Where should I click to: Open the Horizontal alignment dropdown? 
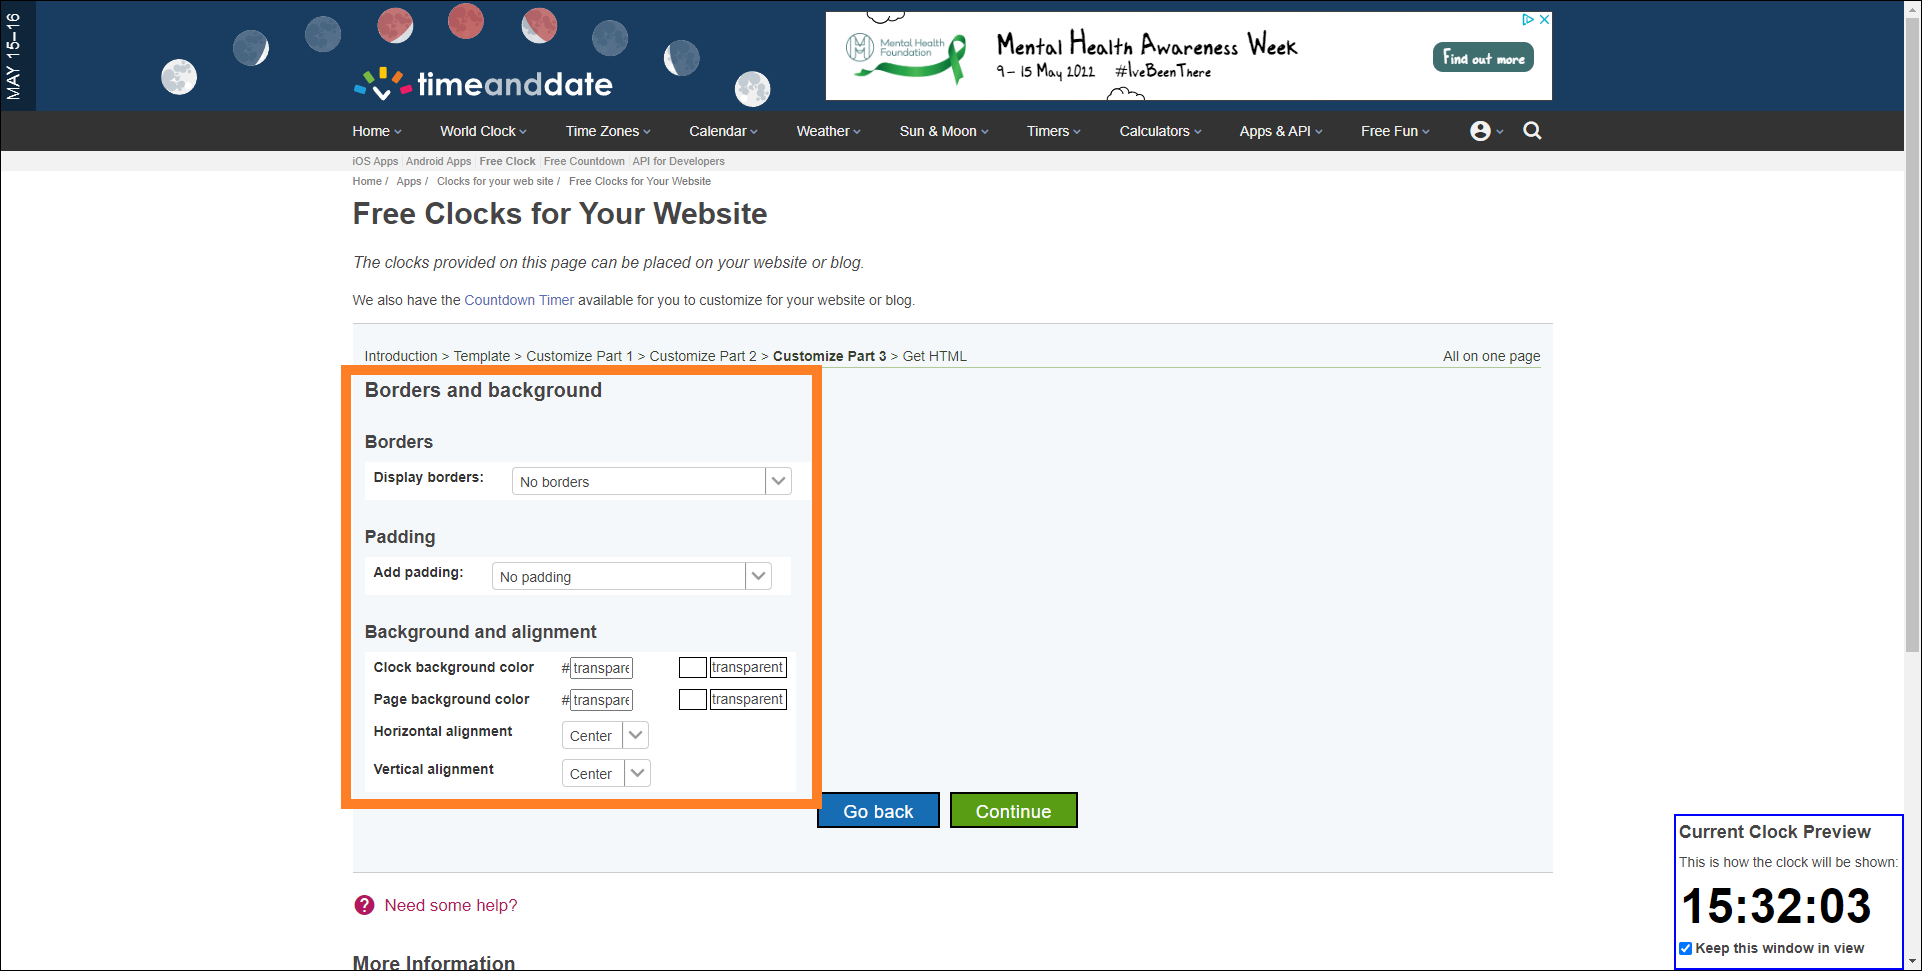coord(605,735)
